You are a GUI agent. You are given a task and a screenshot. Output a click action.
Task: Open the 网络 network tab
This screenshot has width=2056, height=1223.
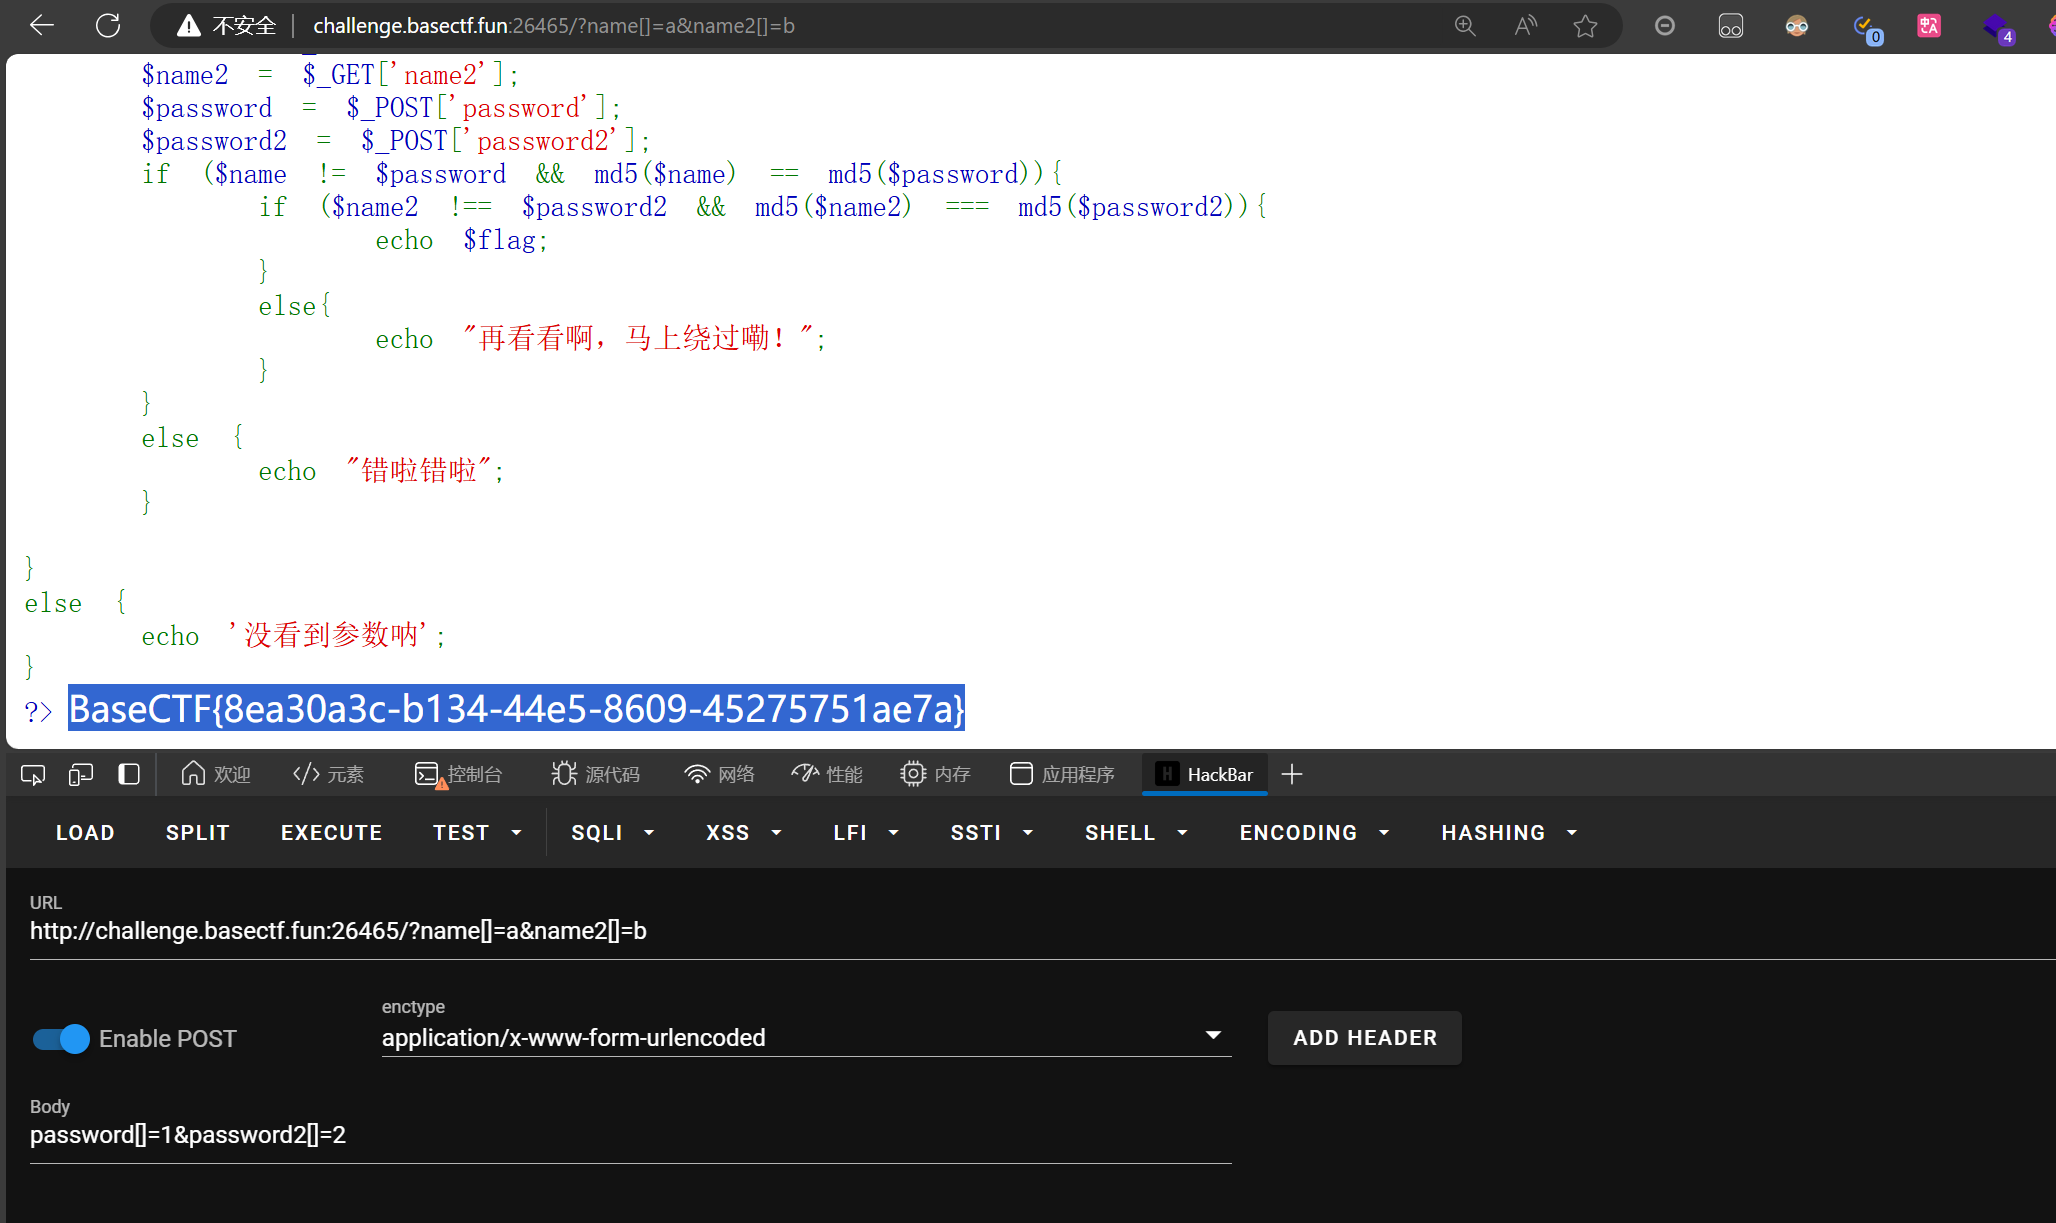(x=719, y=774)
